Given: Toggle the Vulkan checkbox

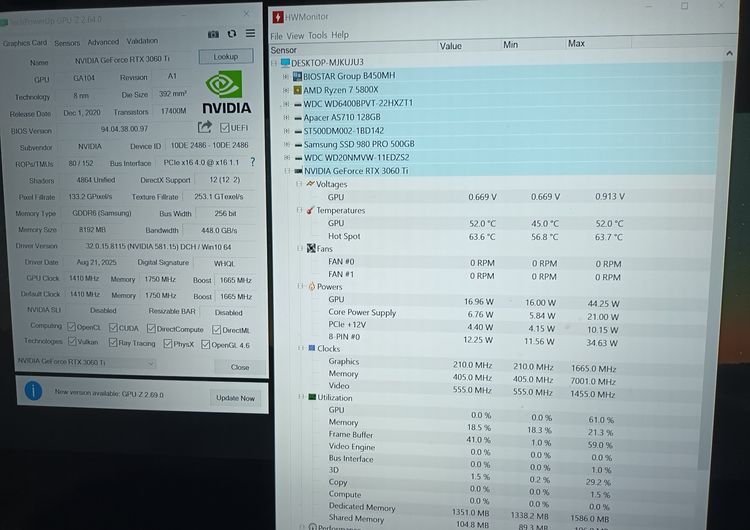Looking at the screenshot, I should (72, 342).
